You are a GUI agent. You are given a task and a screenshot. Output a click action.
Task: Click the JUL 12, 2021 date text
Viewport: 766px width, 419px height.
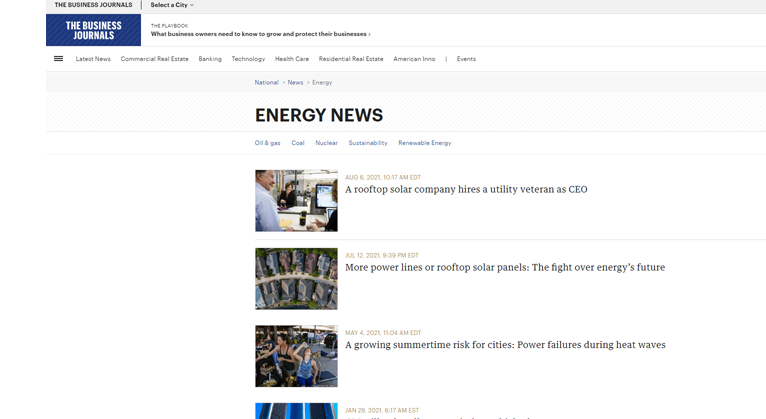[382, 255]
